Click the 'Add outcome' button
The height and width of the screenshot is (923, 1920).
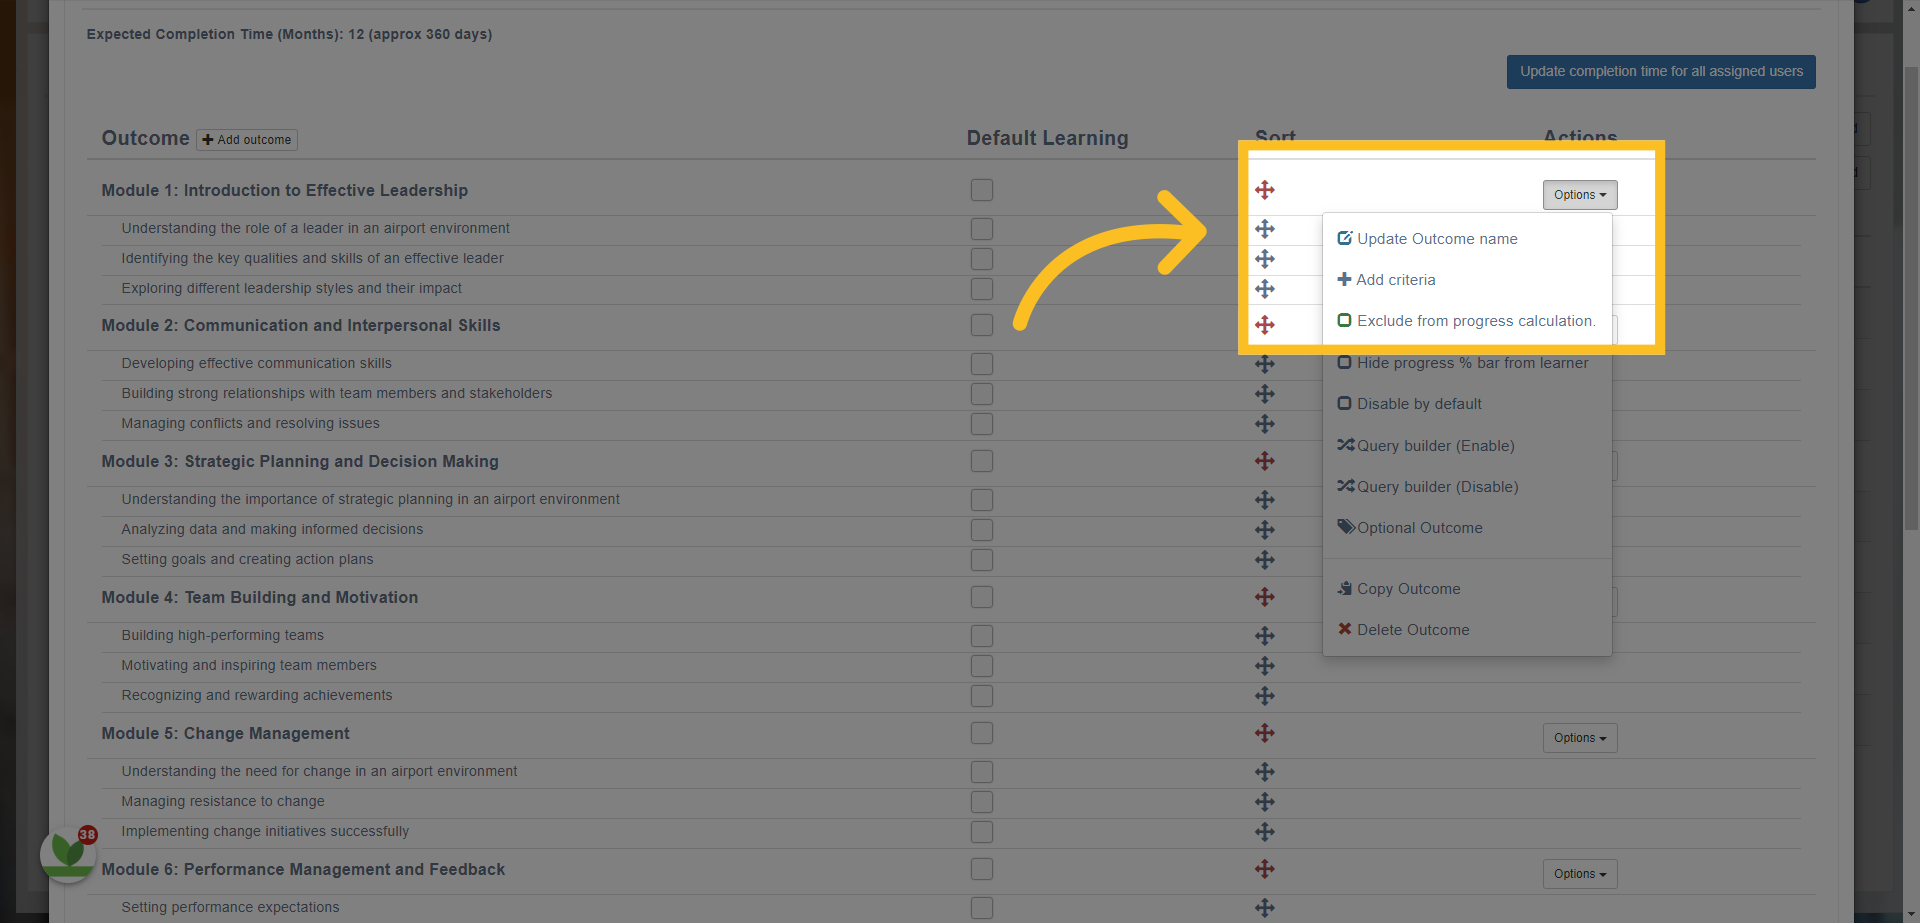pyautogui.click(x=247, y=140)
